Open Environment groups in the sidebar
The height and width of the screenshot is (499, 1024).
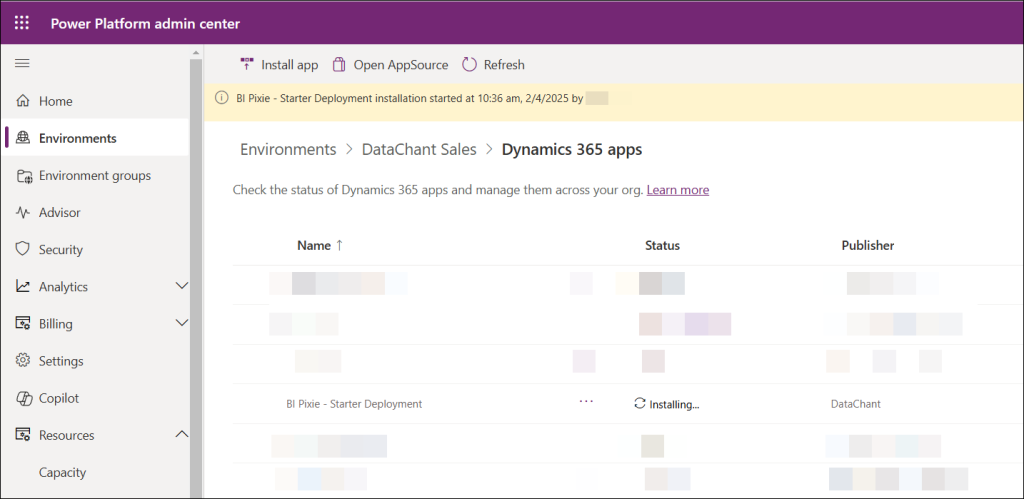(x=94, y=175)
